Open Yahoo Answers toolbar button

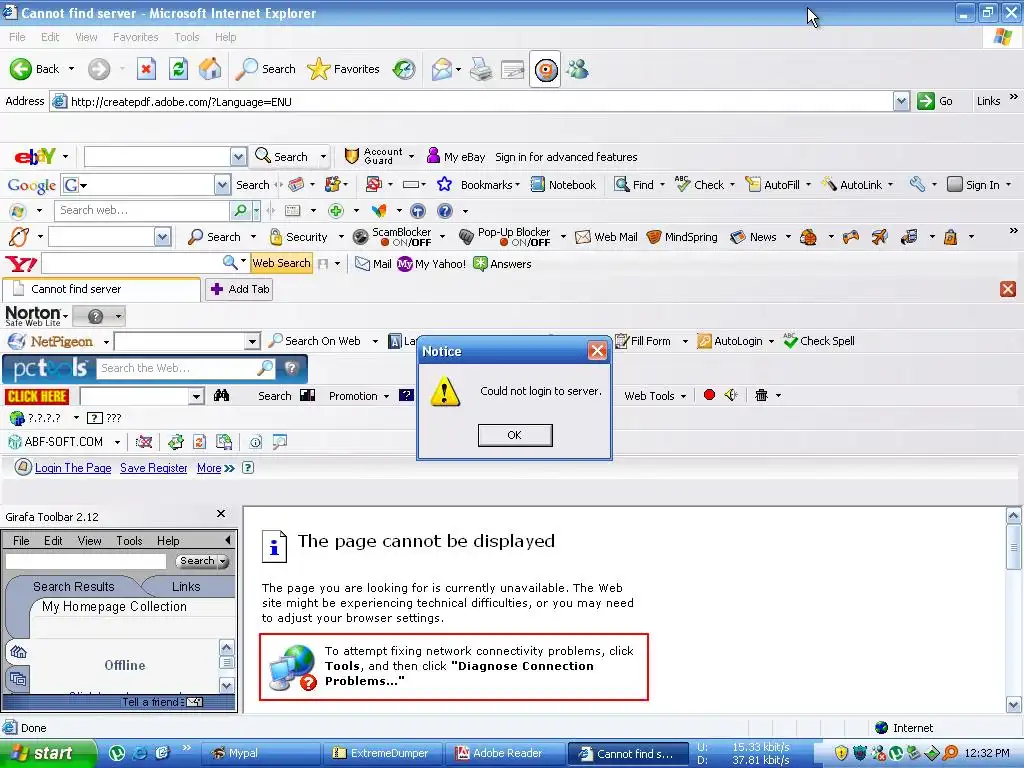pyautogui.click(x=502, y=264)
